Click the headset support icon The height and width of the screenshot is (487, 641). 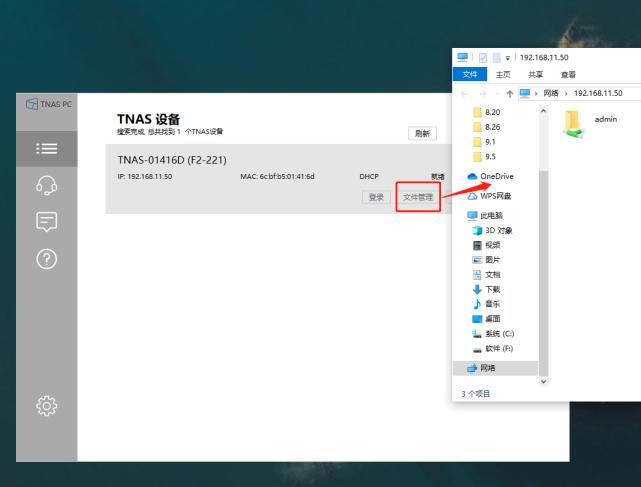[46, 185]
